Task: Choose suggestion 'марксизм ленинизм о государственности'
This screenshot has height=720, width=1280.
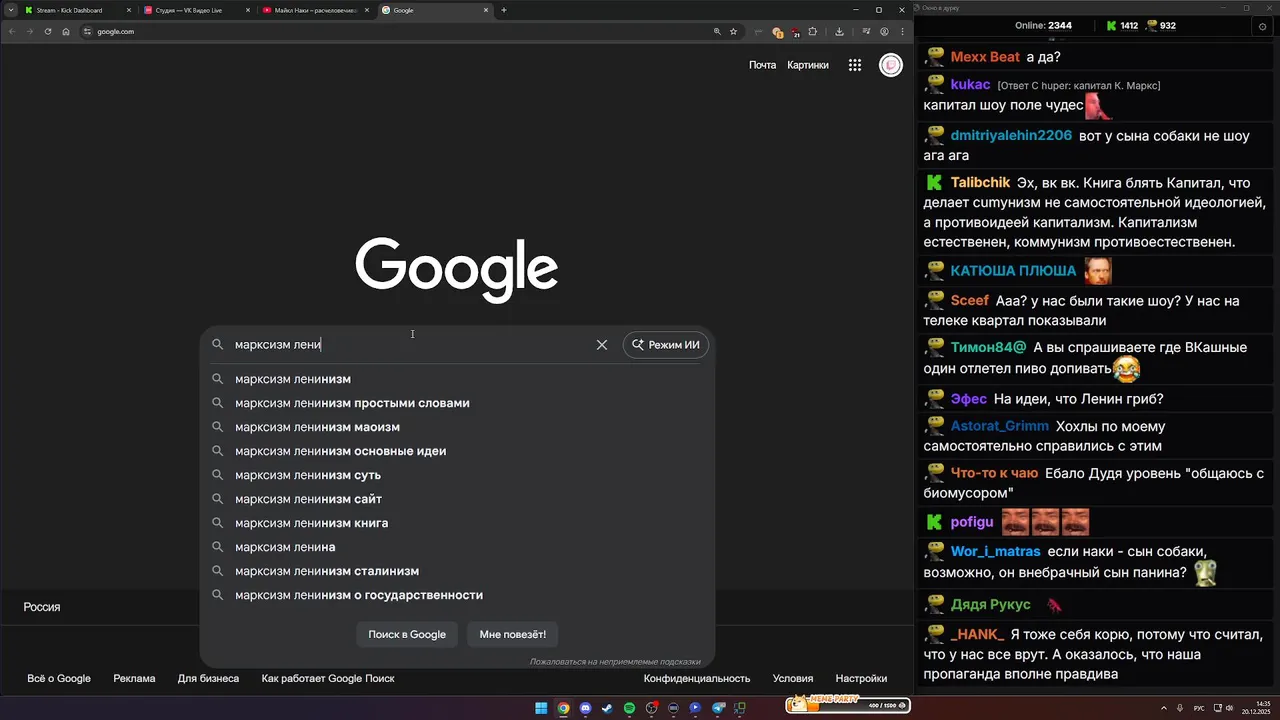Action: coord(457,595)
